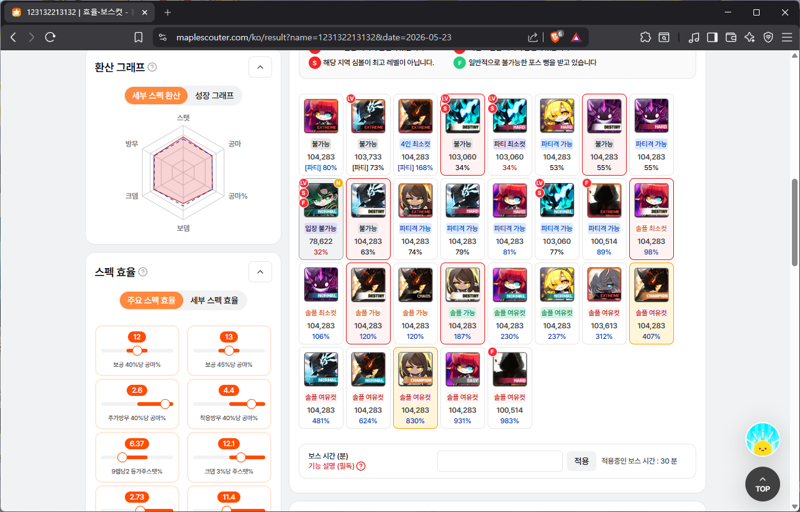Open site settings icon left of the URL

(163, 37)
